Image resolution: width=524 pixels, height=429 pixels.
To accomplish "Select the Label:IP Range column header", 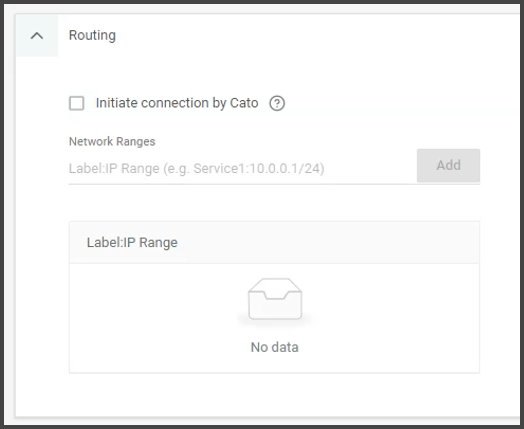I will 132,243.
